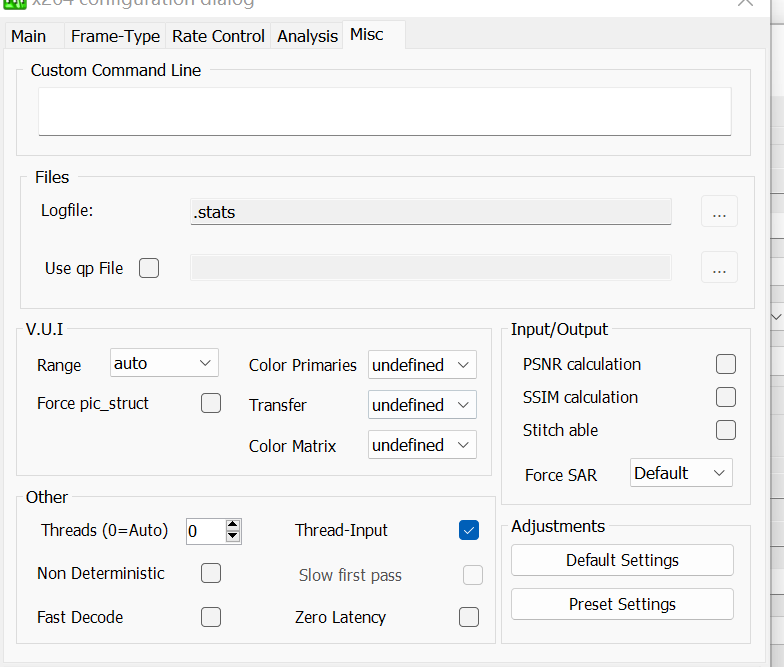
Task: Expand the Color Matrix dropdown
Action: point(422,445)
